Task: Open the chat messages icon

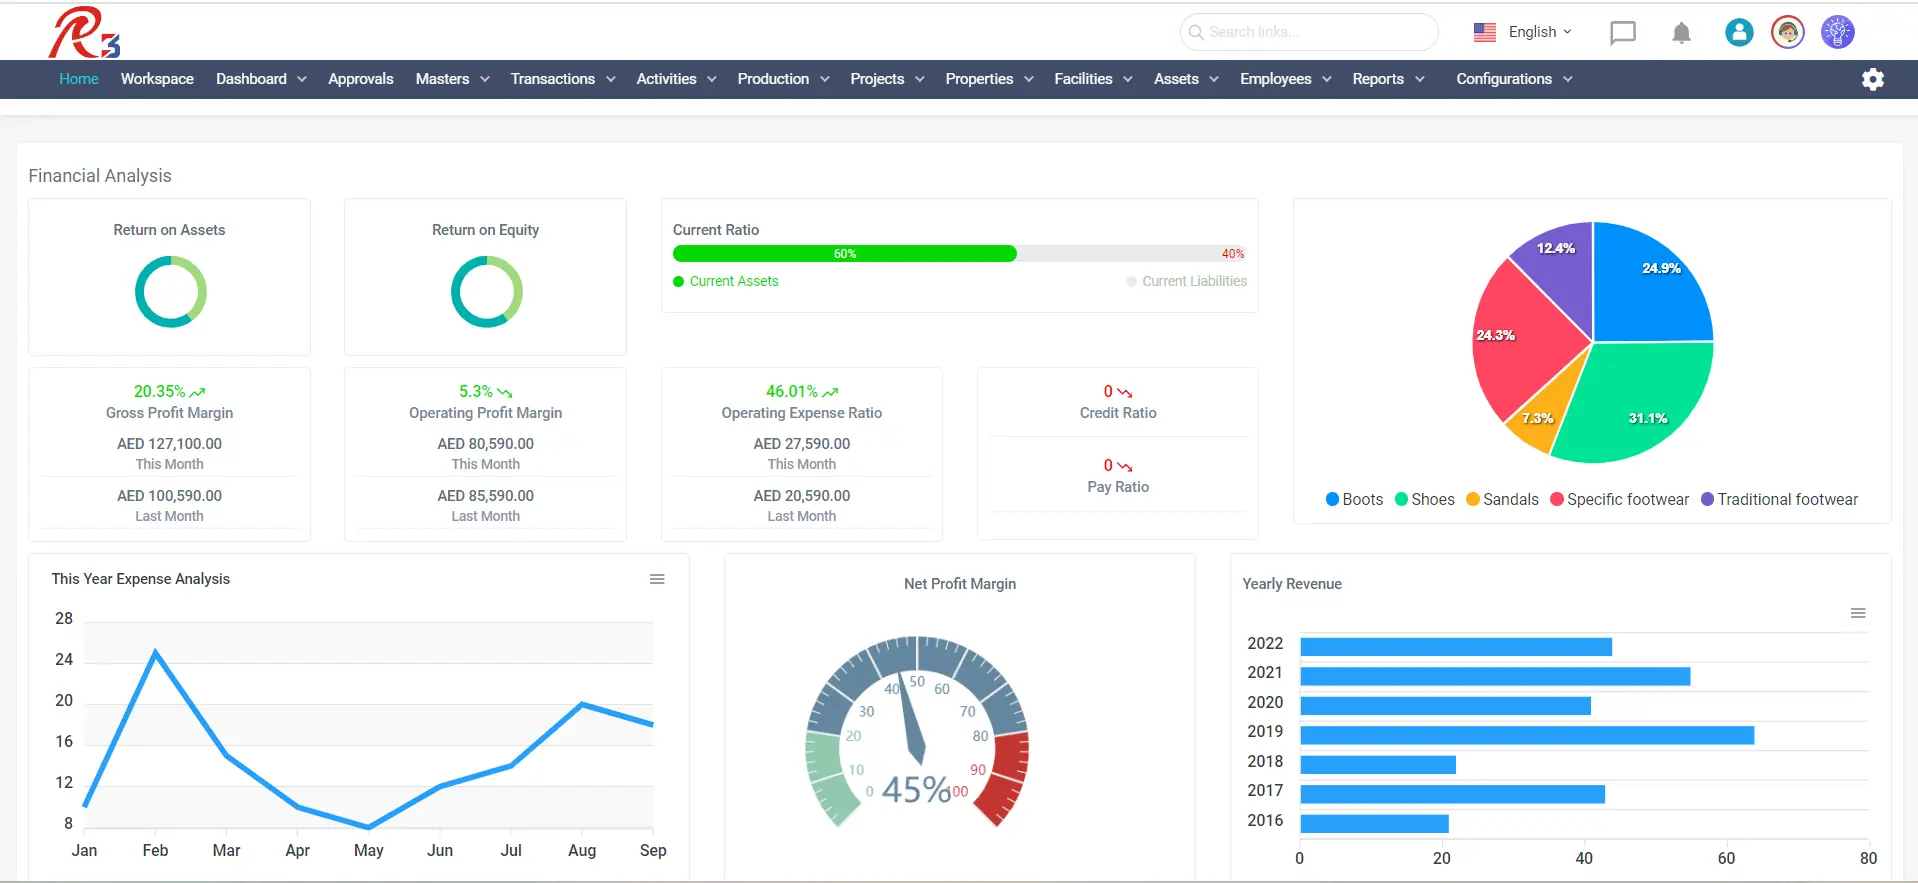Action: tap(1622, 32)
